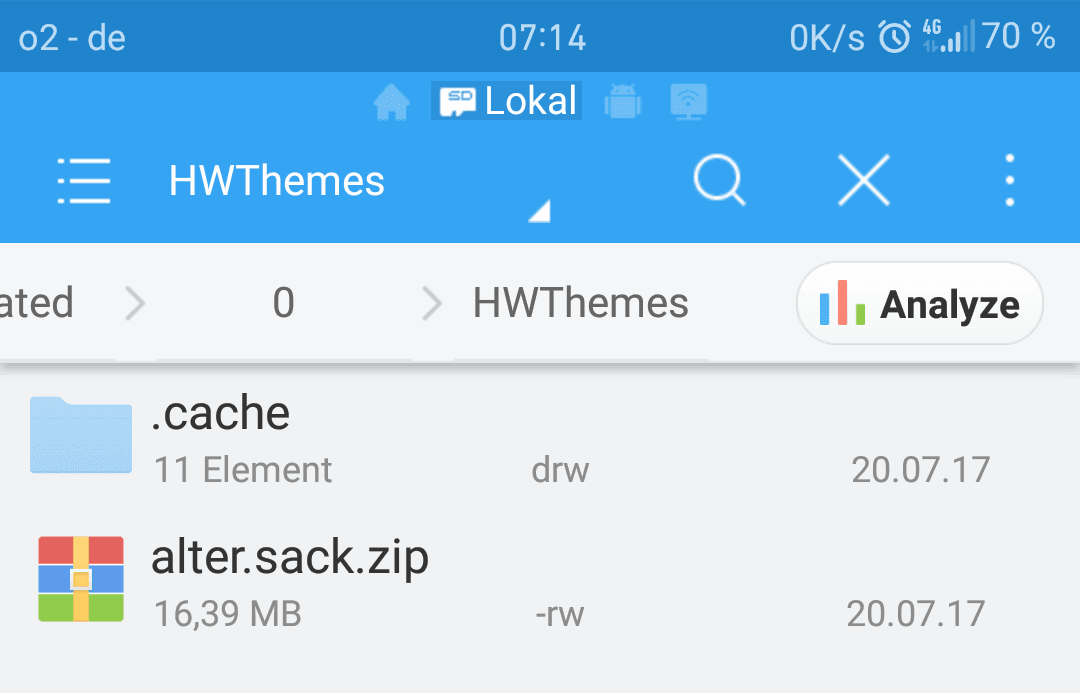Select the HWThemes breadcrumb entry

pyautogui.click(x=581, y=302)
